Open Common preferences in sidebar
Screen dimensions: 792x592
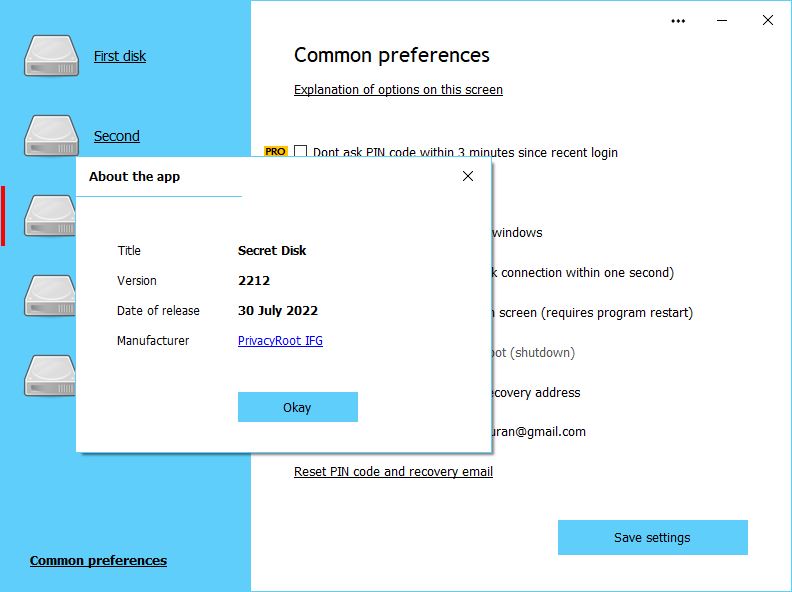click(98, 561)
